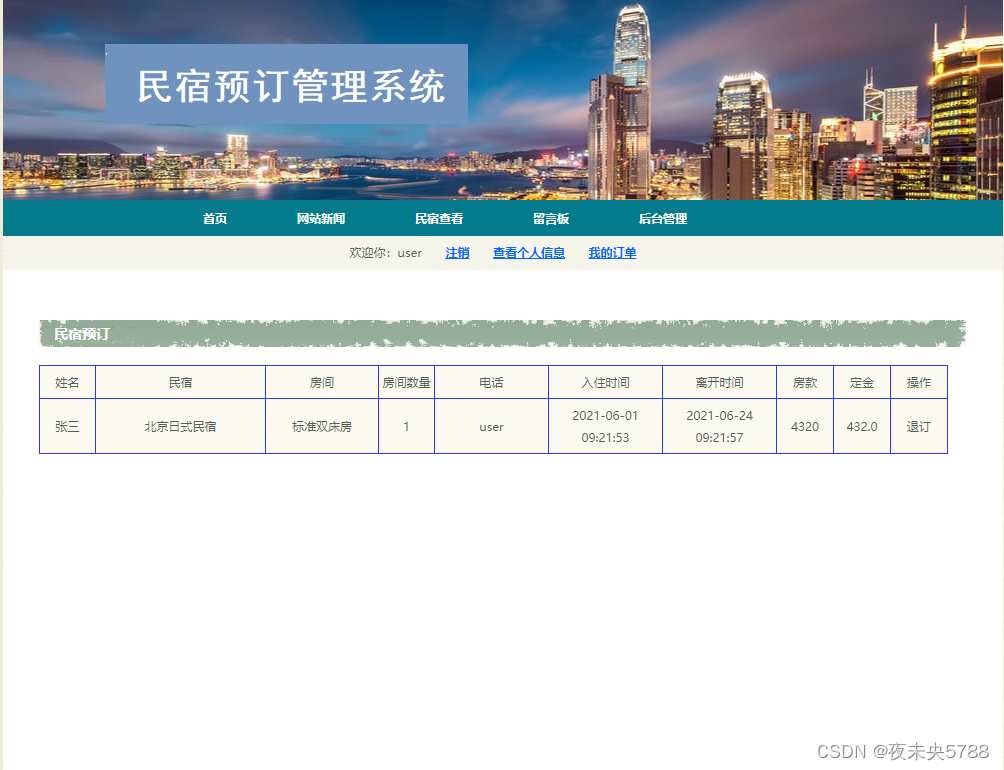This screenshot has height=770, width=1004.
Task: Click the 民宿 column header
Action: pyautogui.click(x=181, y=382)
